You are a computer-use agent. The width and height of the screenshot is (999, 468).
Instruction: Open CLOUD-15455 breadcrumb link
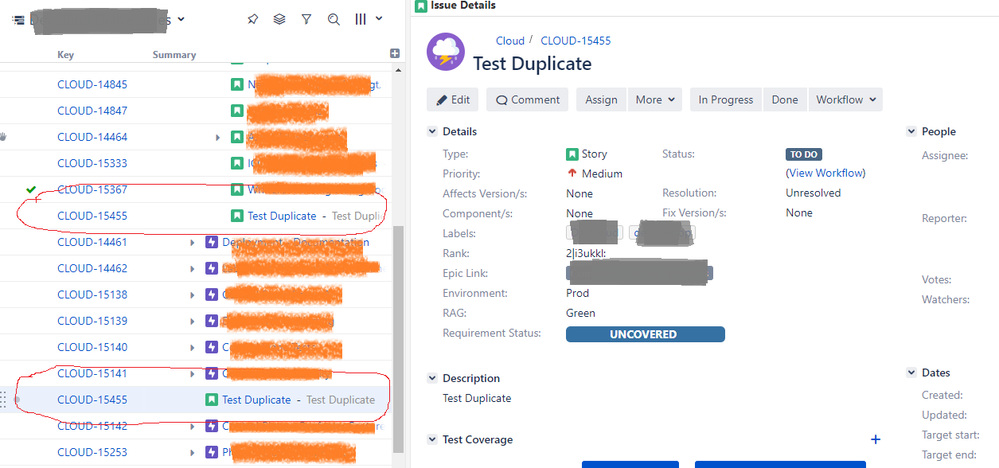coord(576,41)
